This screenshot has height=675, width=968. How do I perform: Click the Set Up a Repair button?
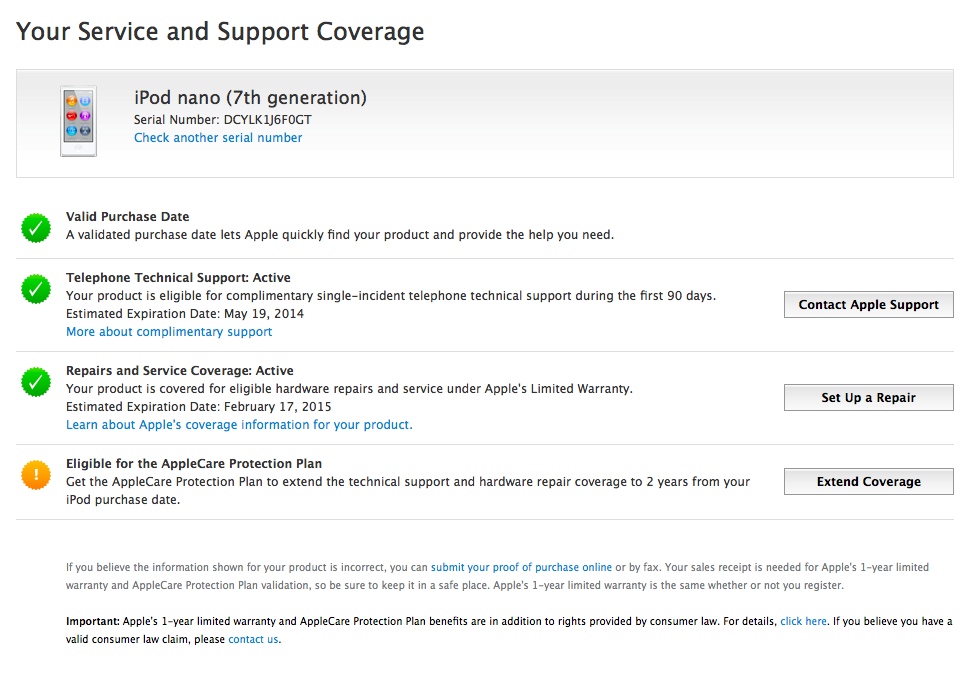[x=868, y=398]
